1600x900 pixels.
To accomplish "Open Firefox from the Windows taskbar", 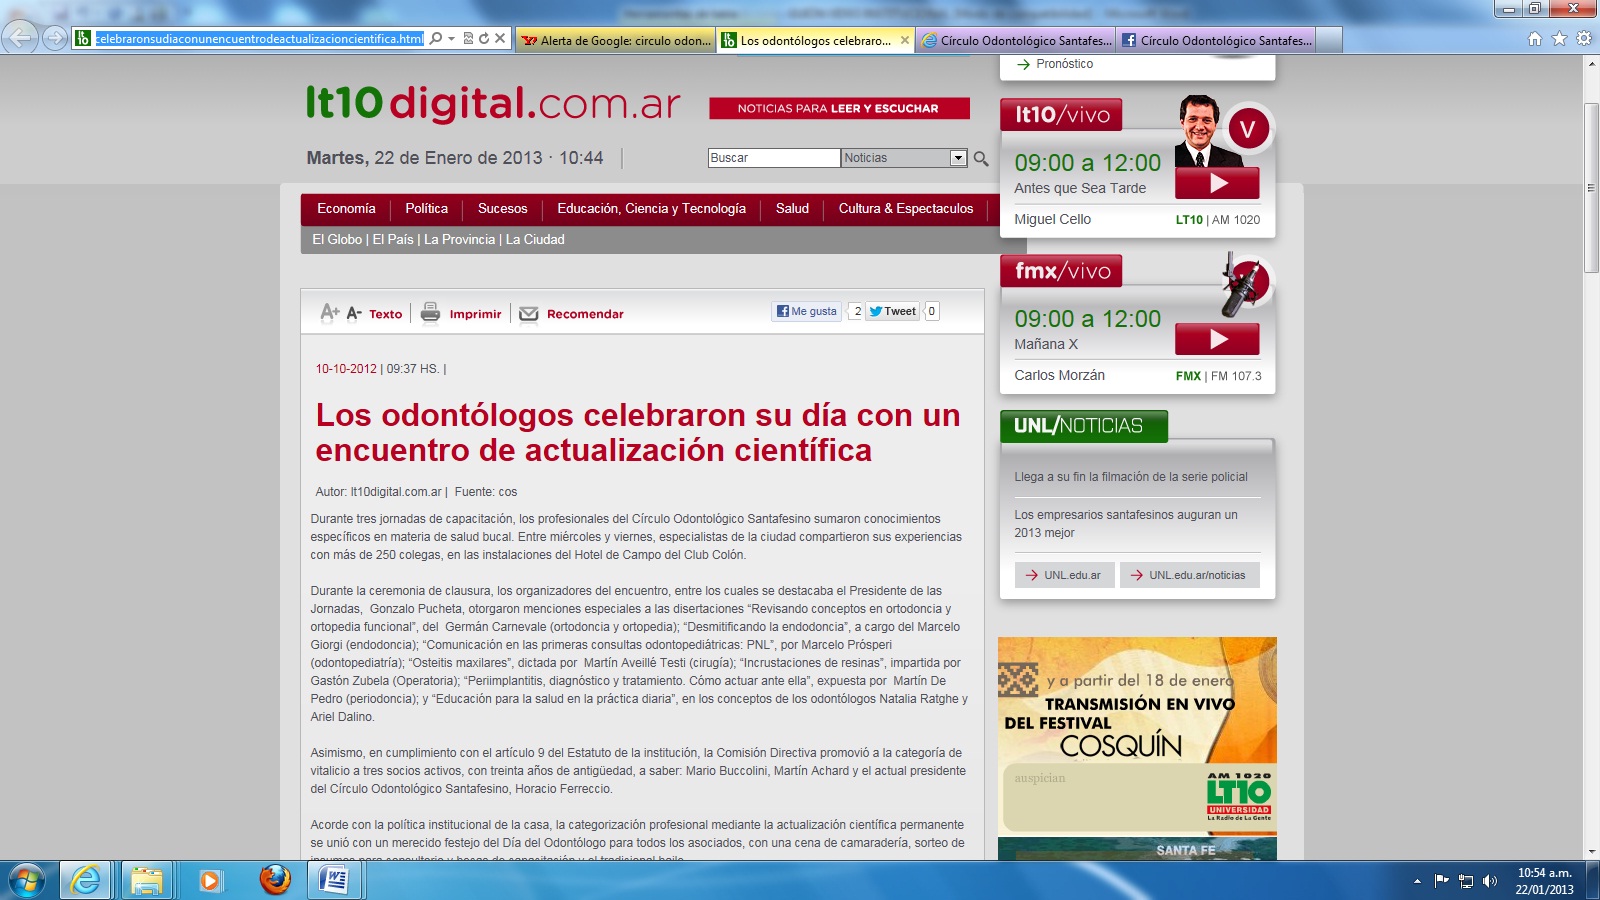I will click(275, 880).
